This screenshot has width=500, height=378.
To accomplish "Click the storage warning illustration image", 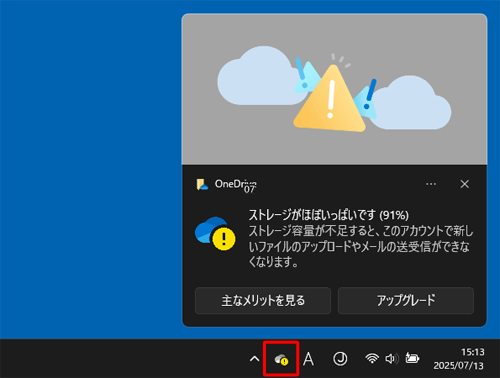I will tap(334, 89).
